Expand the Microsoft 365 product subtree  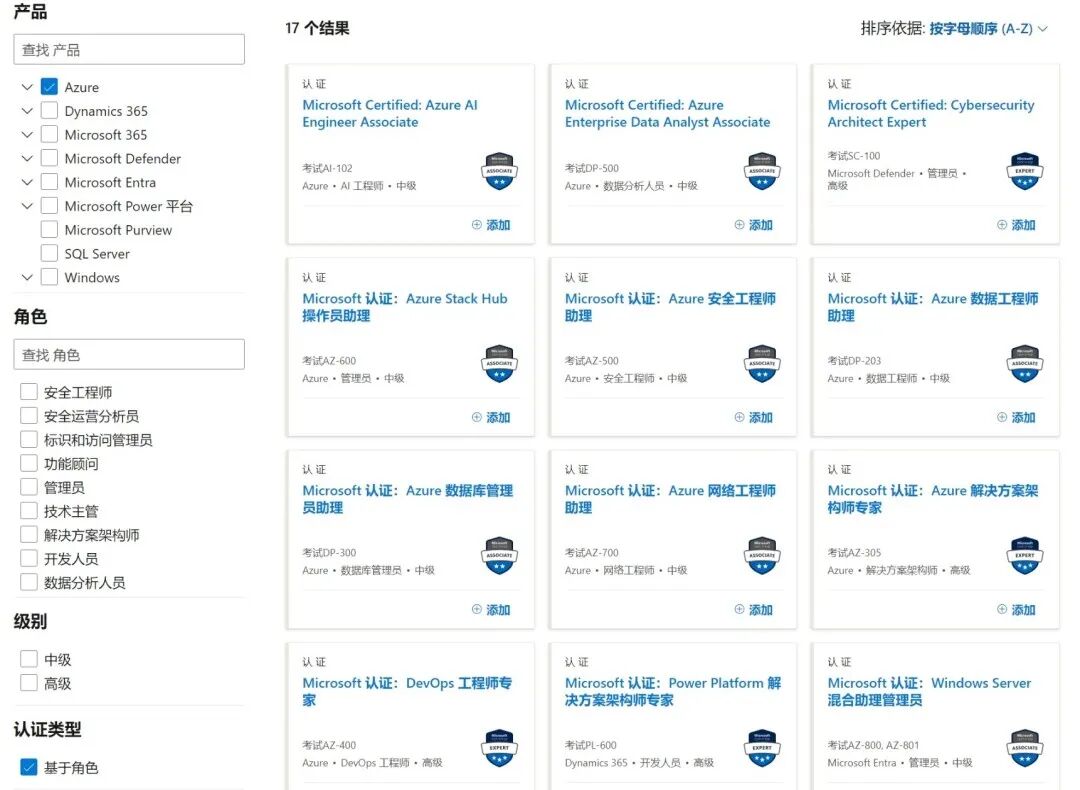point(27,134)
